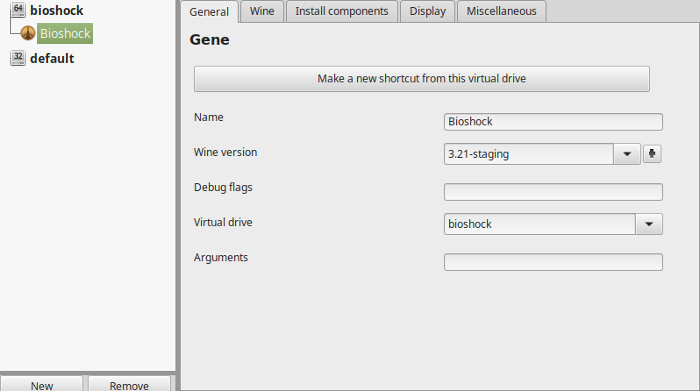Open the Virtual drive dropdown arrow
700x391 pixels.
[x=649, y=224]
